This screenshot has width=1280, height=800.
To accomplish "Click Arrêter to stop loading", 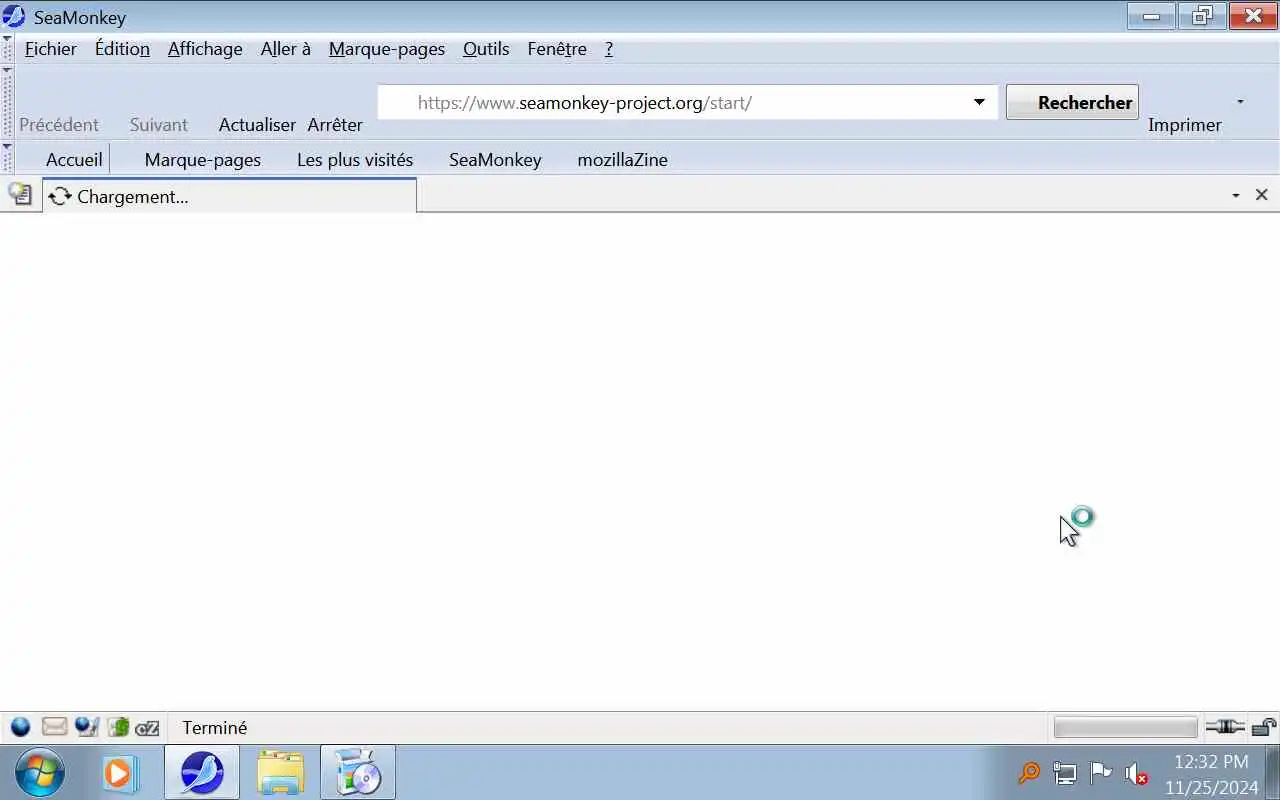I will (335, 124).
